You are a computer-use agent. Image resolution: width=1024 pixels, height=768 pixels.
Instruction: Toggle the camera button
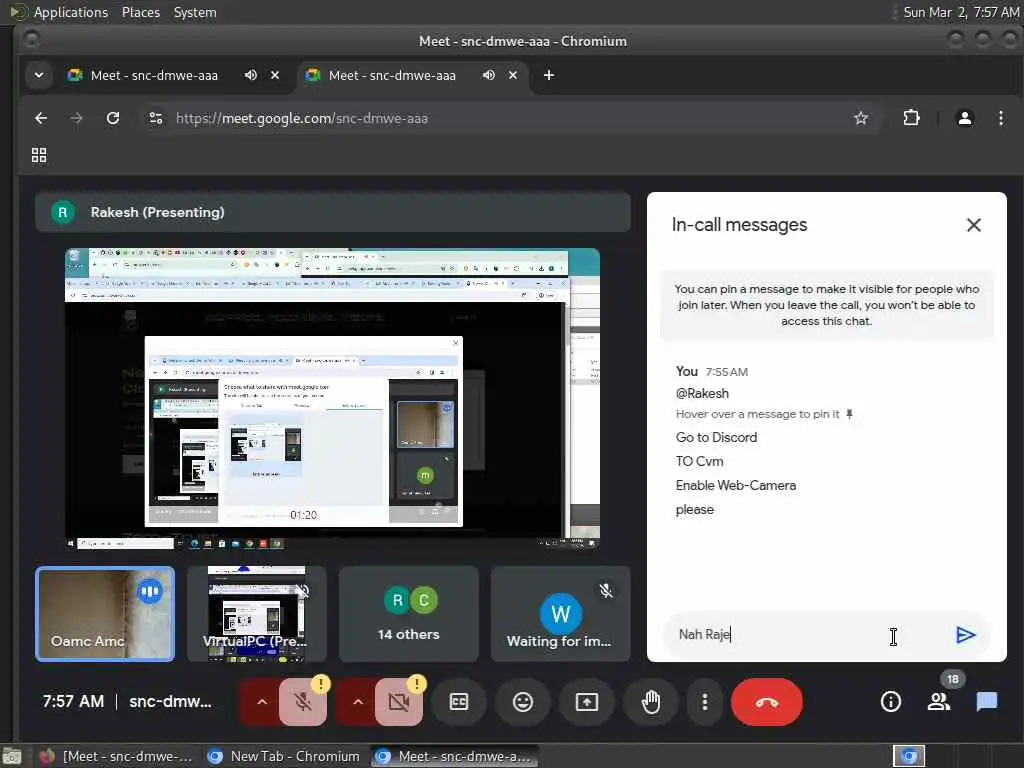pos(398,702)
